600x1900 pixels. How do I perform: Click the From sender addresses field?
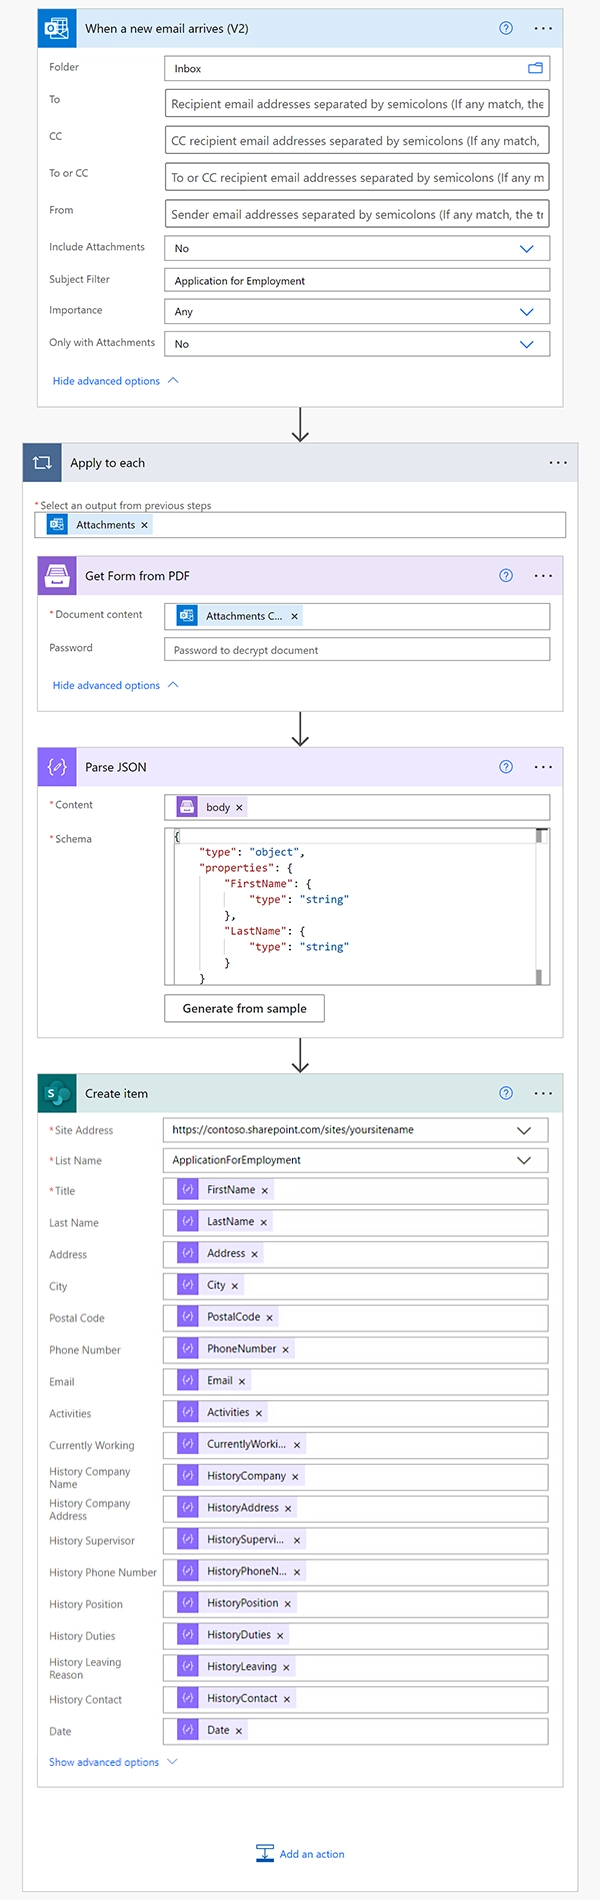(357, 214)
